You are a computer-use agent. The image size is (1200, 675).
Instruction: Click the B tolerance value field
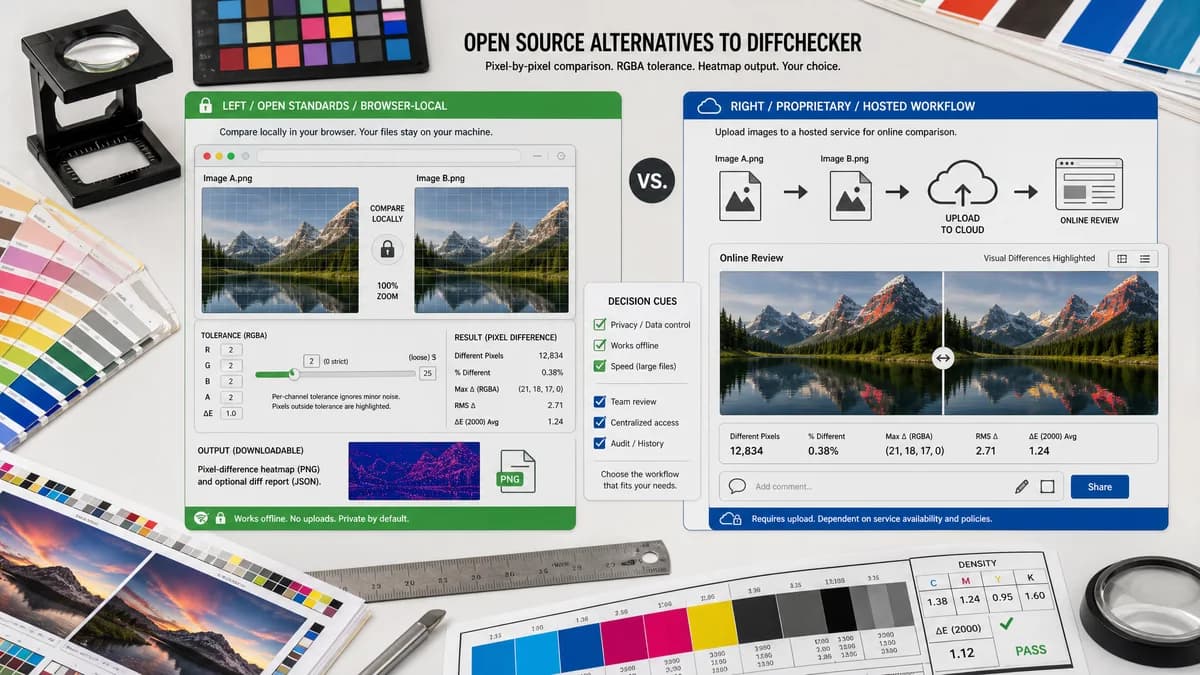pyautogui.click(x=231, y=381)
